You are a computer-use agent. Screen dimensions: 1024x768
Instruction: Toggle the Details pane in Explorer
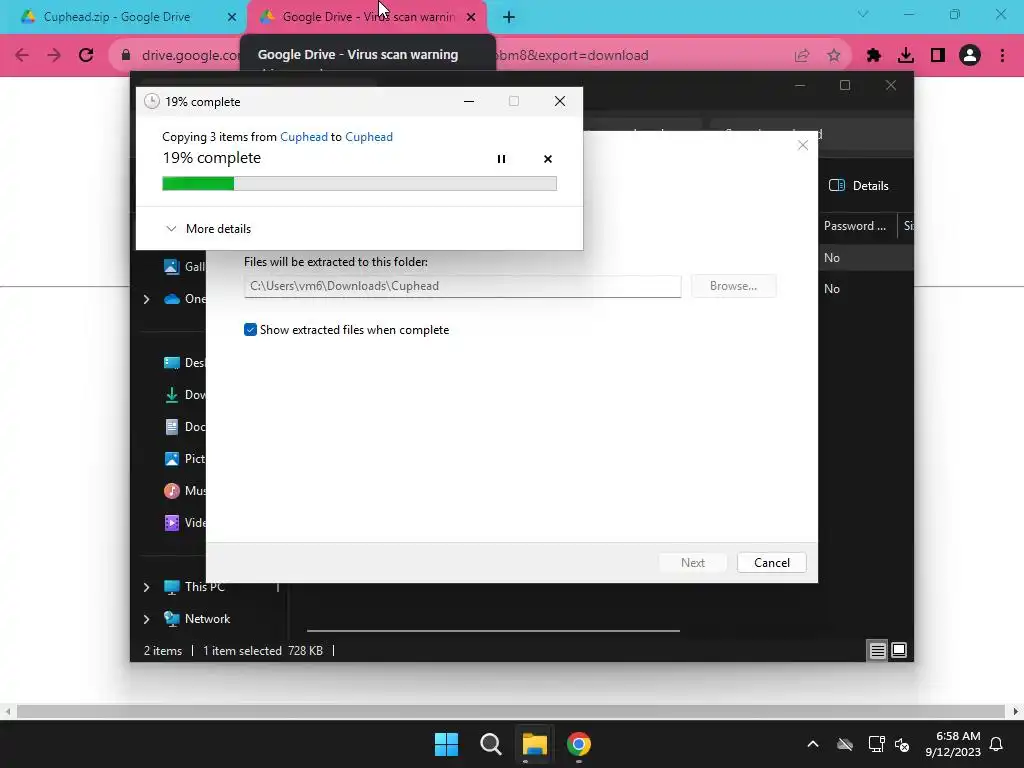coord(858,185)
